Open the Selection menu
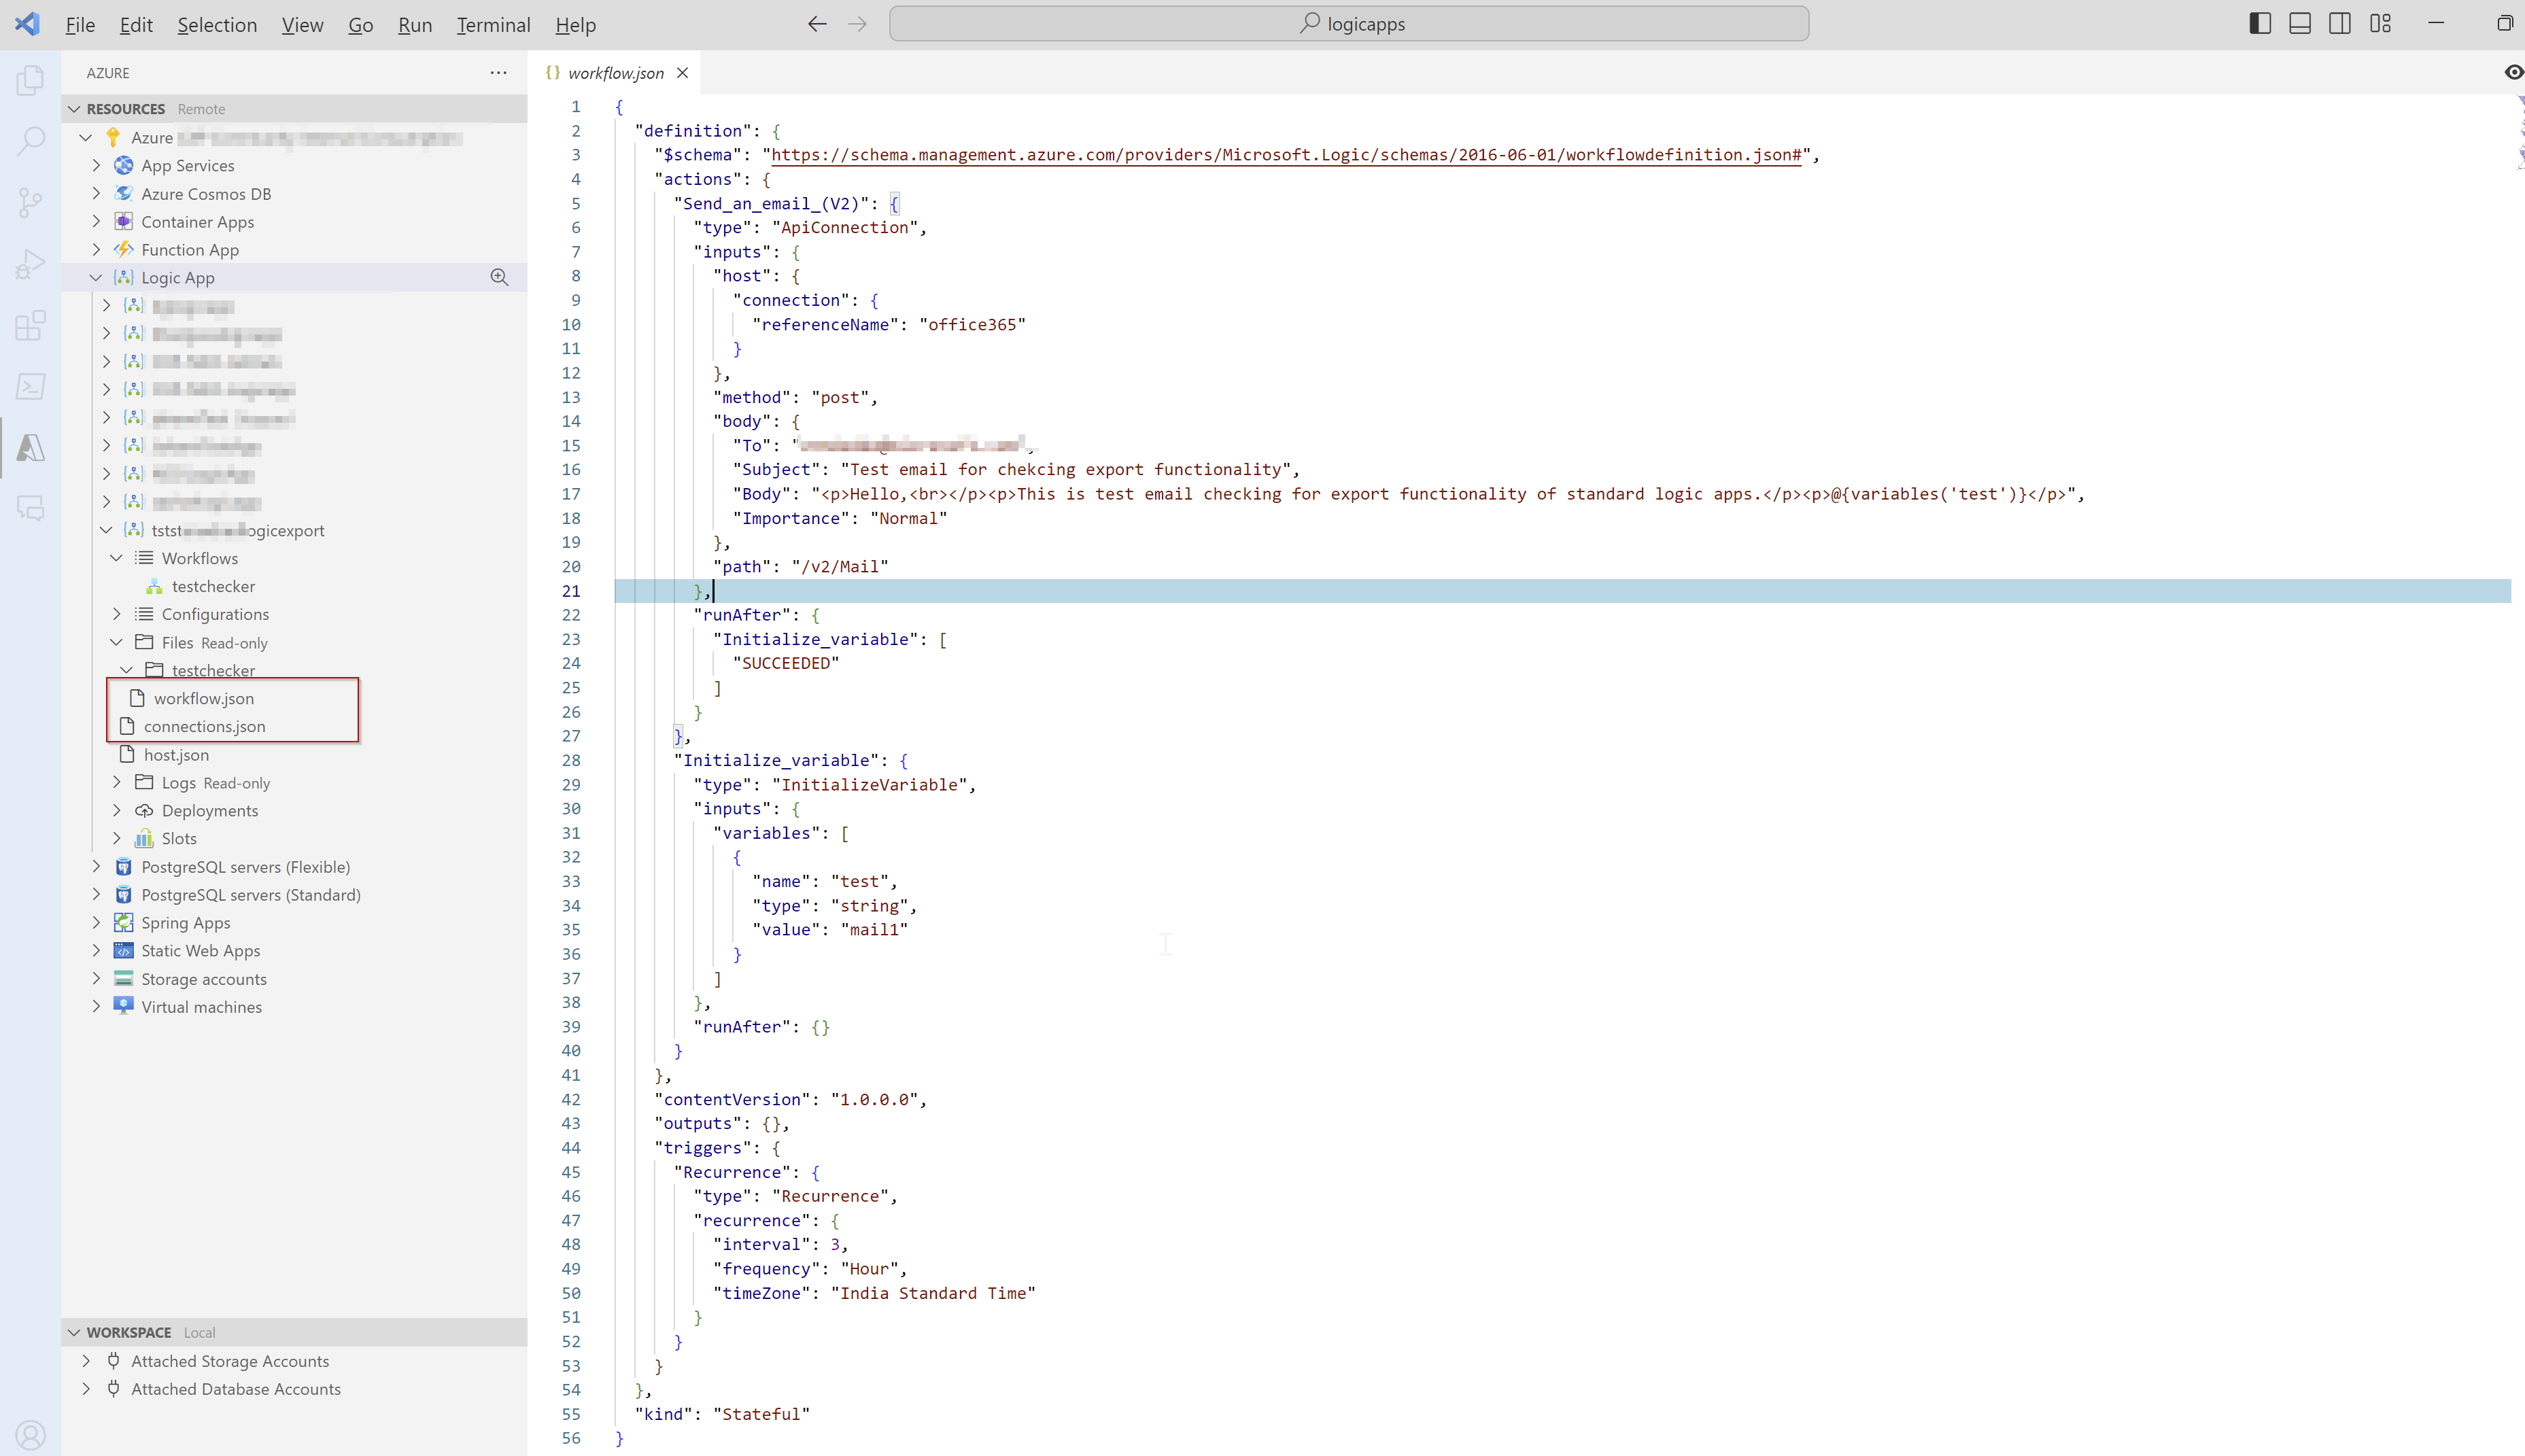Image resolution: width=2525 pixels, height=1456 pixels. 217,25
